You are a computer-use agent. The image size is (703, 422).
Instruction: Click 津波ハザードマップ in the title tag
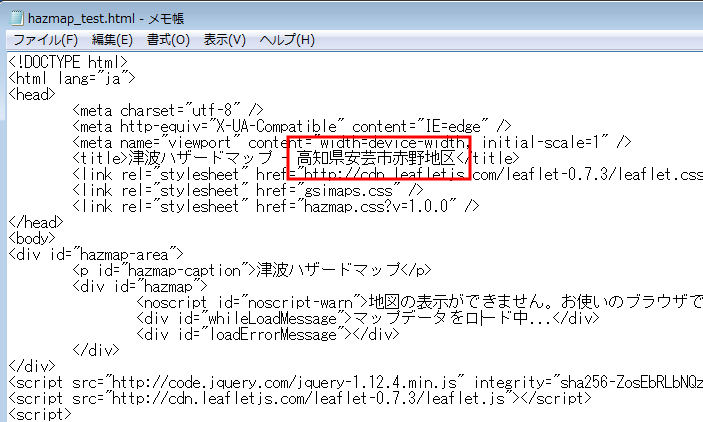click(200, 158)
